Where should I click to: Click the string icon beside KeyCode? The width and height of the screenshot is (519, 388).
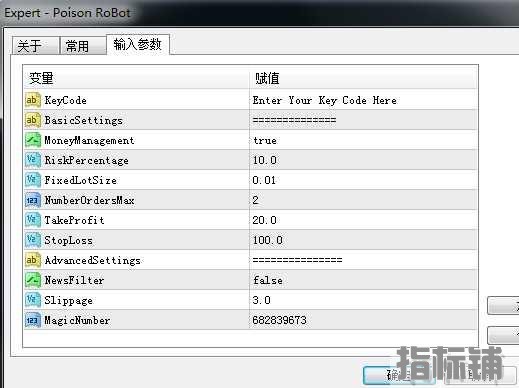33,100
